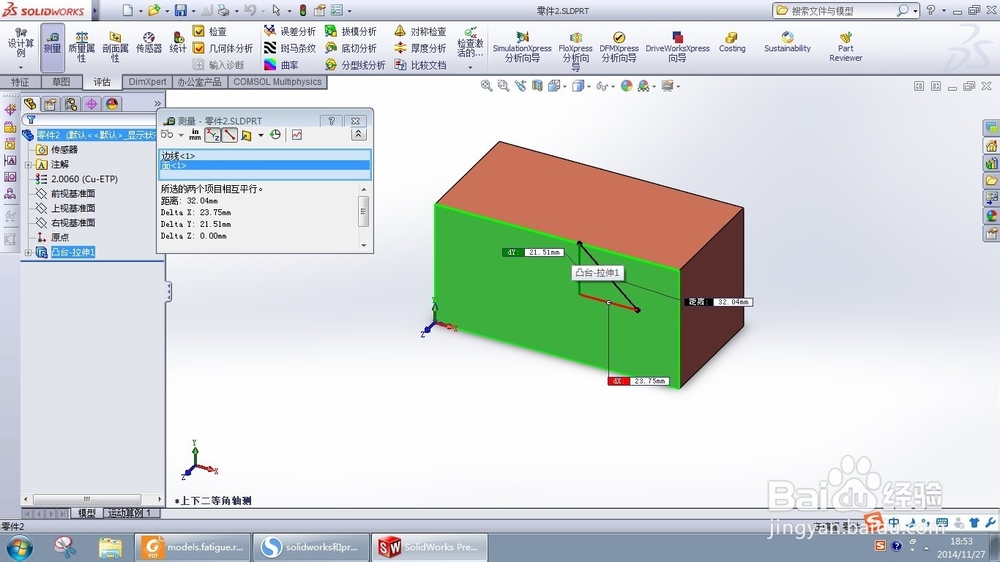Open Part Reviewer
Viewport: 1000px width, 562px height.
point(846,47)
